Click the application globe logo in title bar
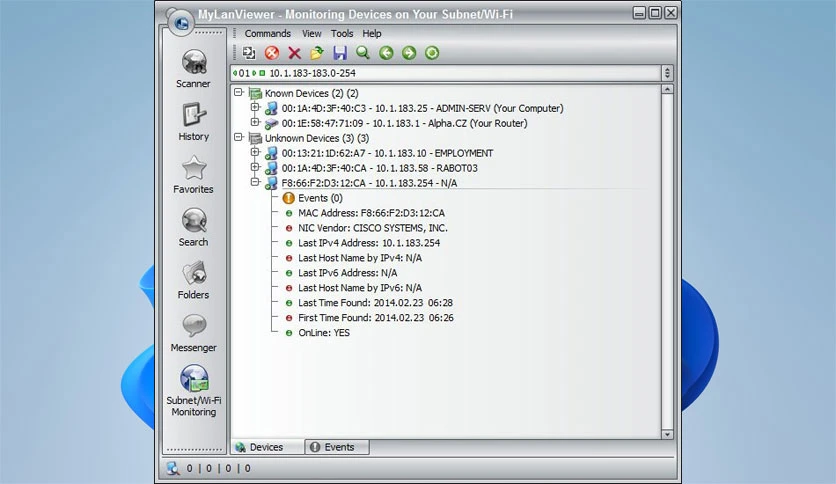836x484 pixels. click(x=181, y=22)
